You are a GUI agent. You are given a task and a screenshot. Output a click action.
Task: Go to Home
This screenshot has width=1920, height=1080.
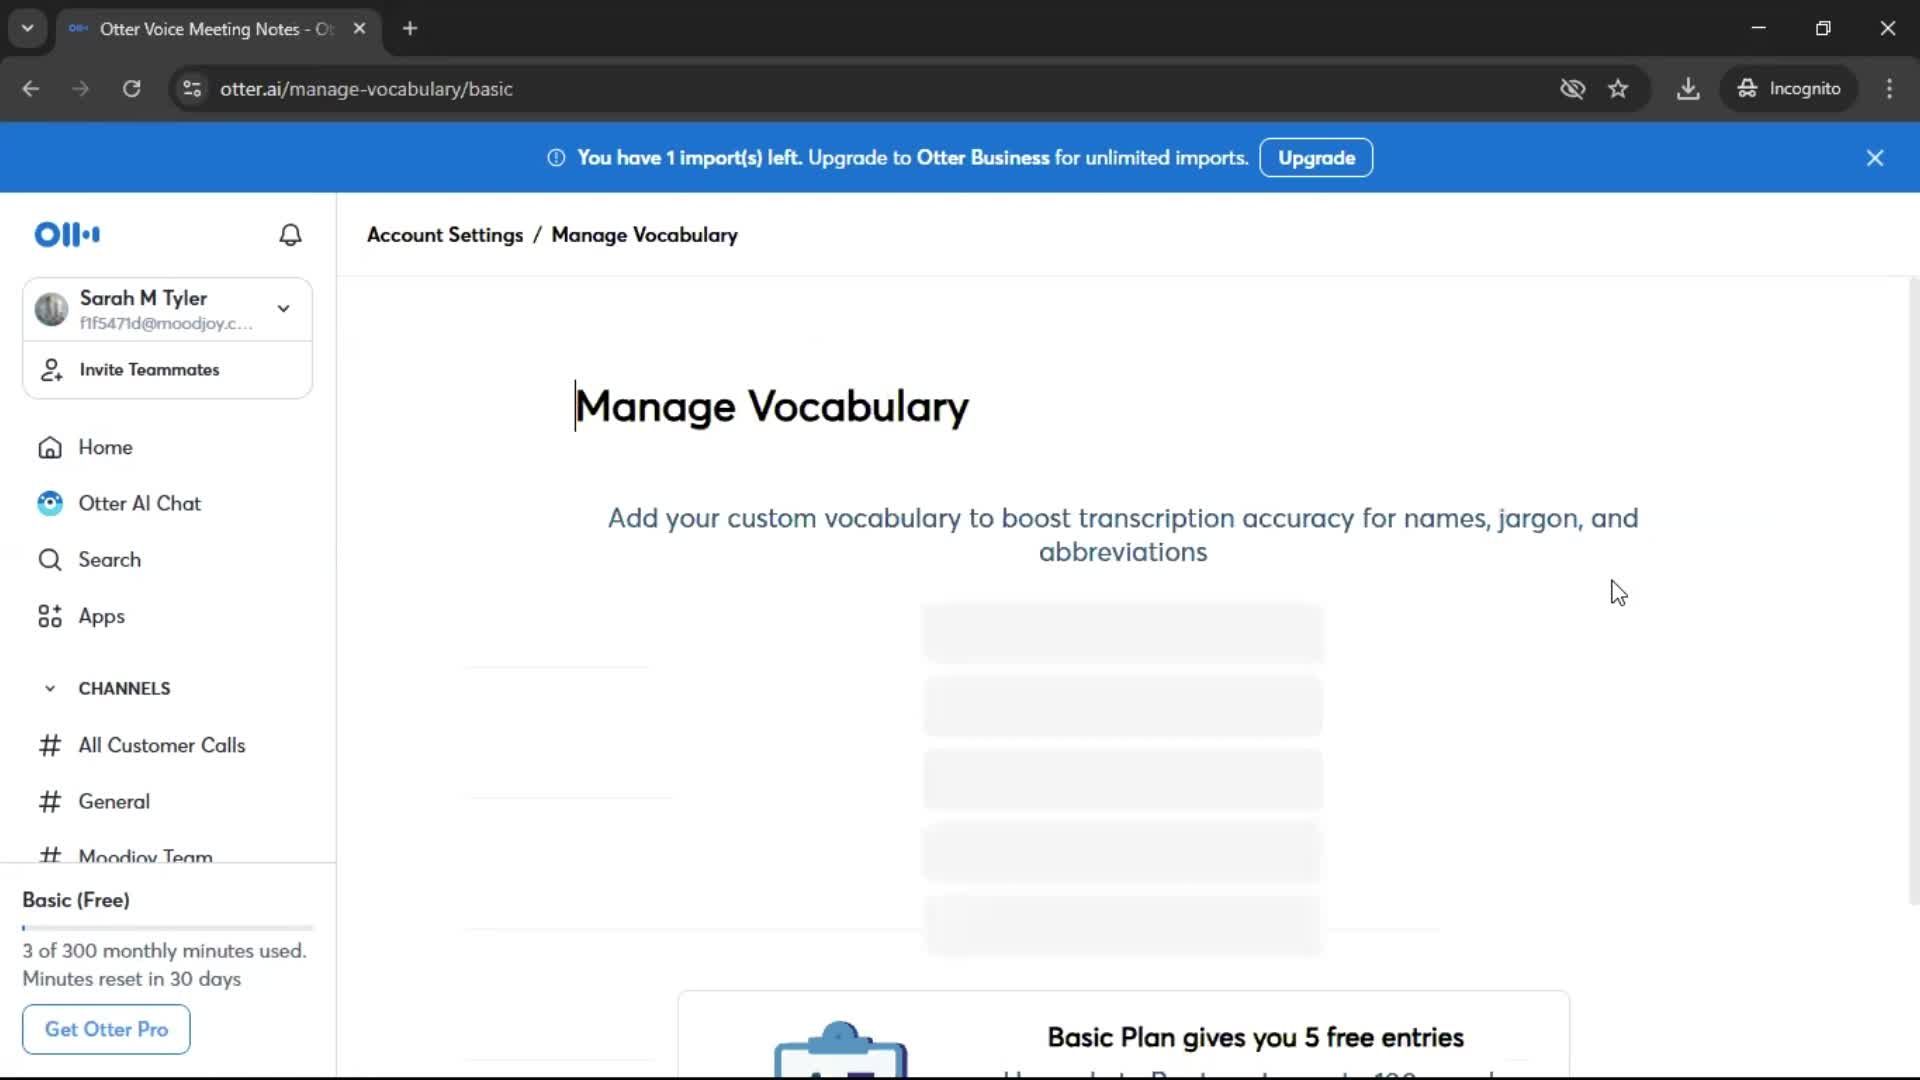click(105, 447)
